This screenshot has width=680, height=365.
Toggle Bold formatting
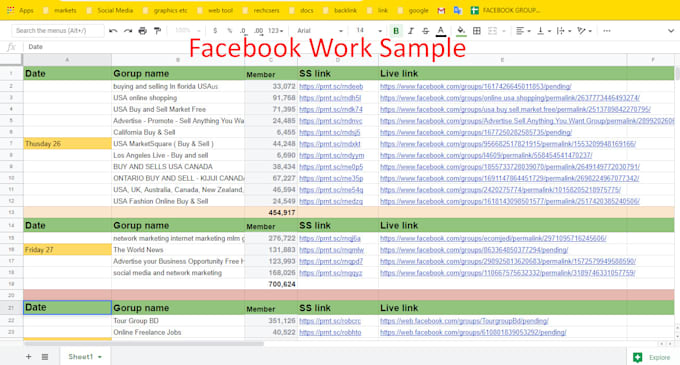(396, 31)
